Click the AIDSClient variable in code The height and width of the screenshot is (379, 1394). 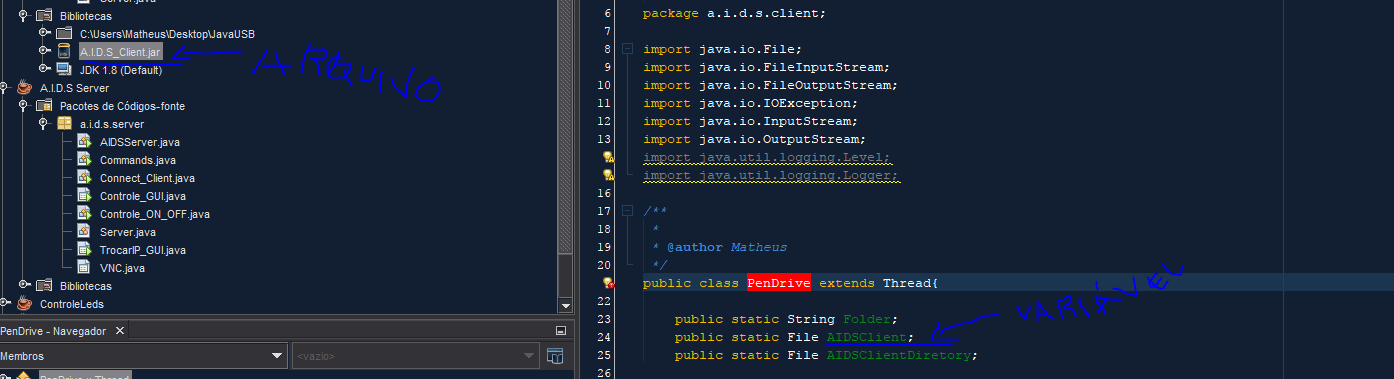[867, 337]
